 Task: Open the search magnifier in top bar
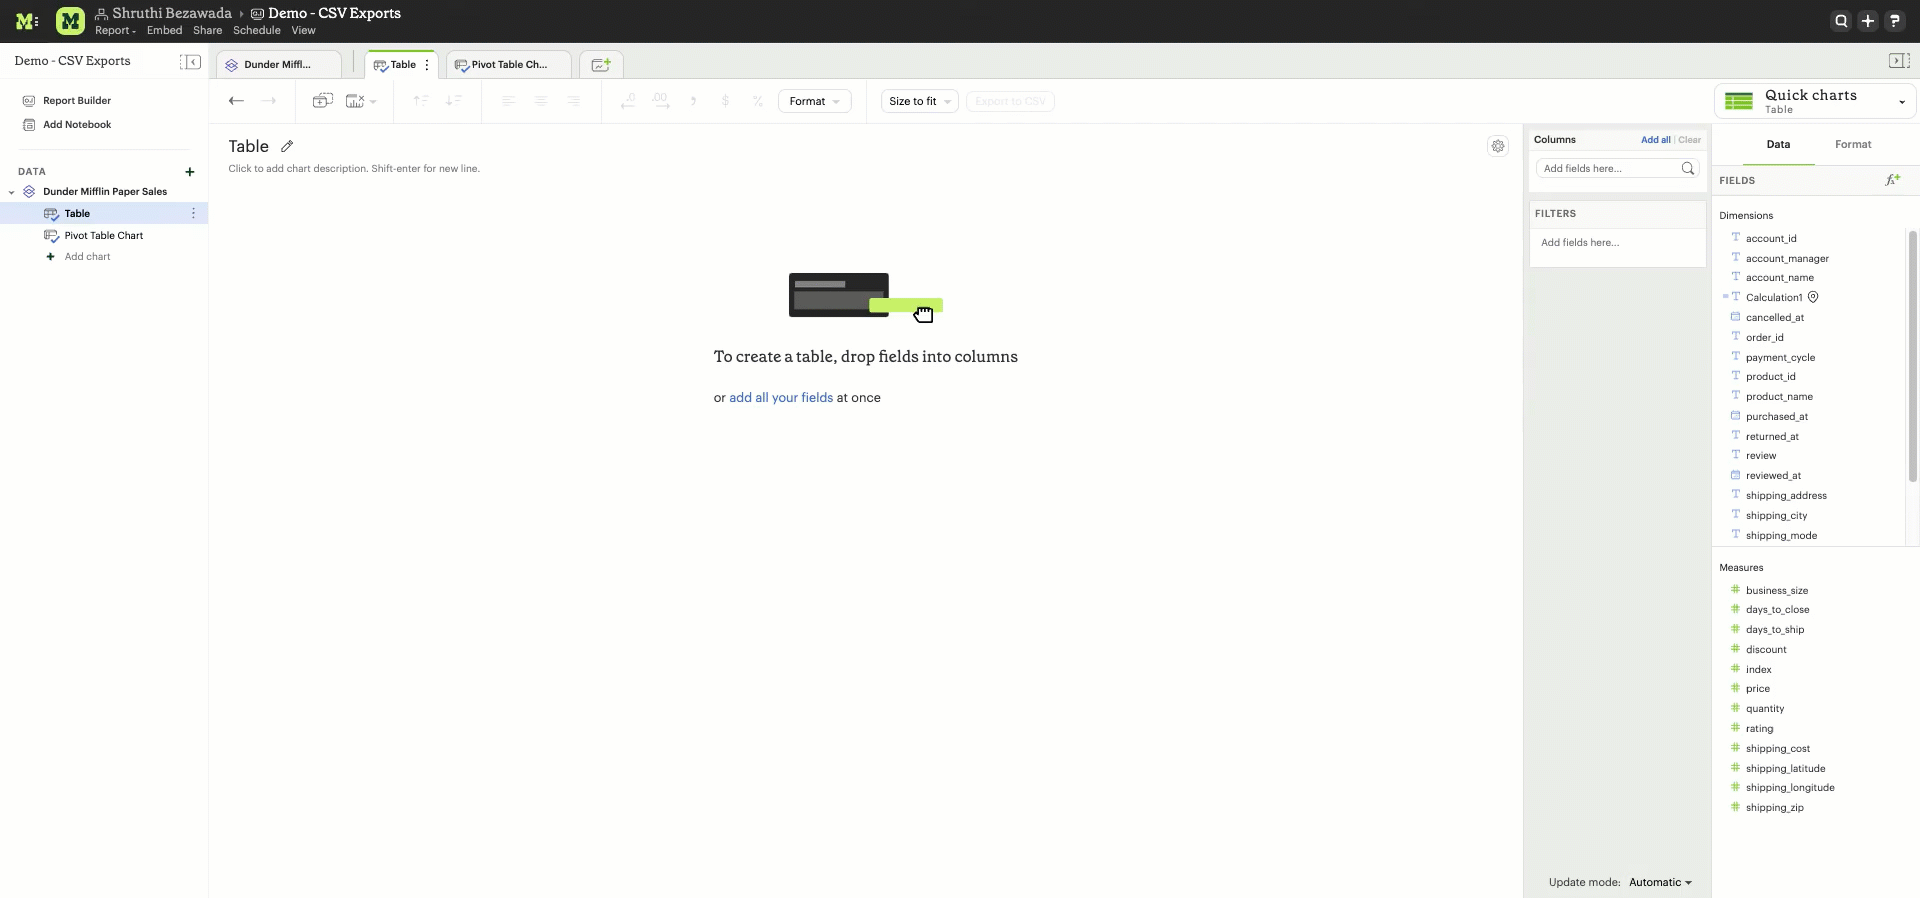click(x=1840, y=21)
